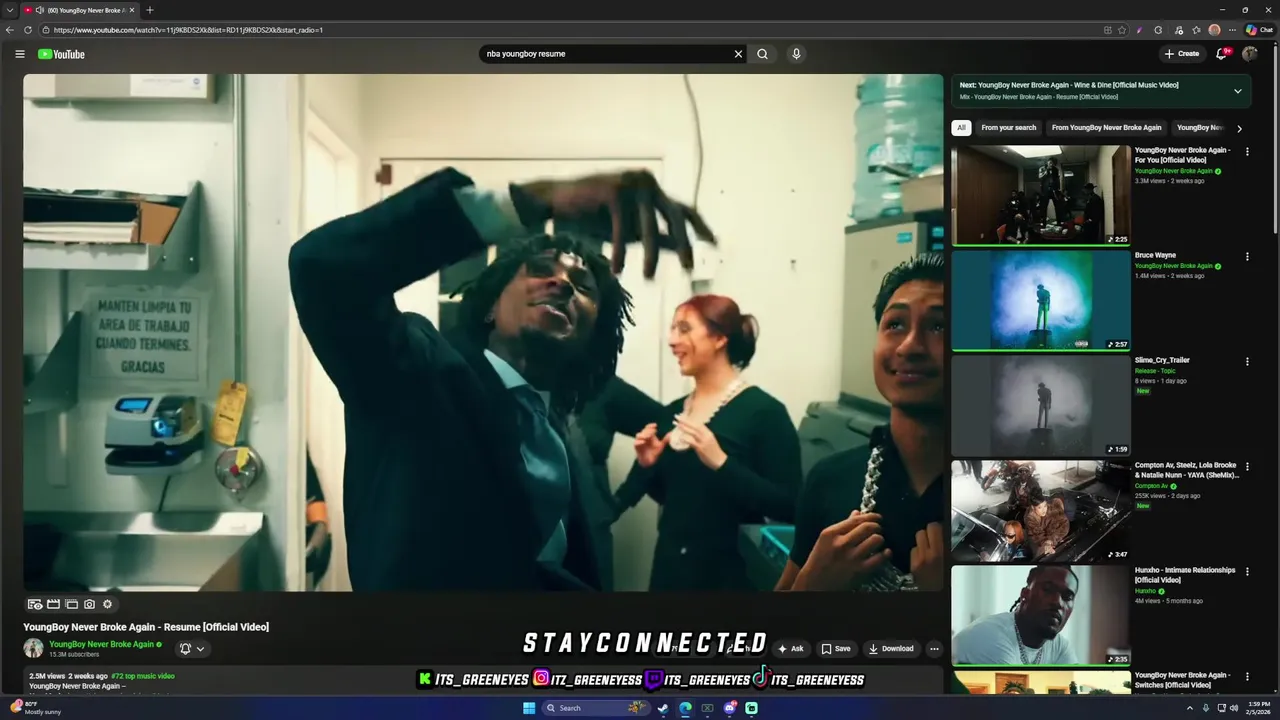
Task: Click the screenshot camera icon under the video
Action: [x=89, y=604]
